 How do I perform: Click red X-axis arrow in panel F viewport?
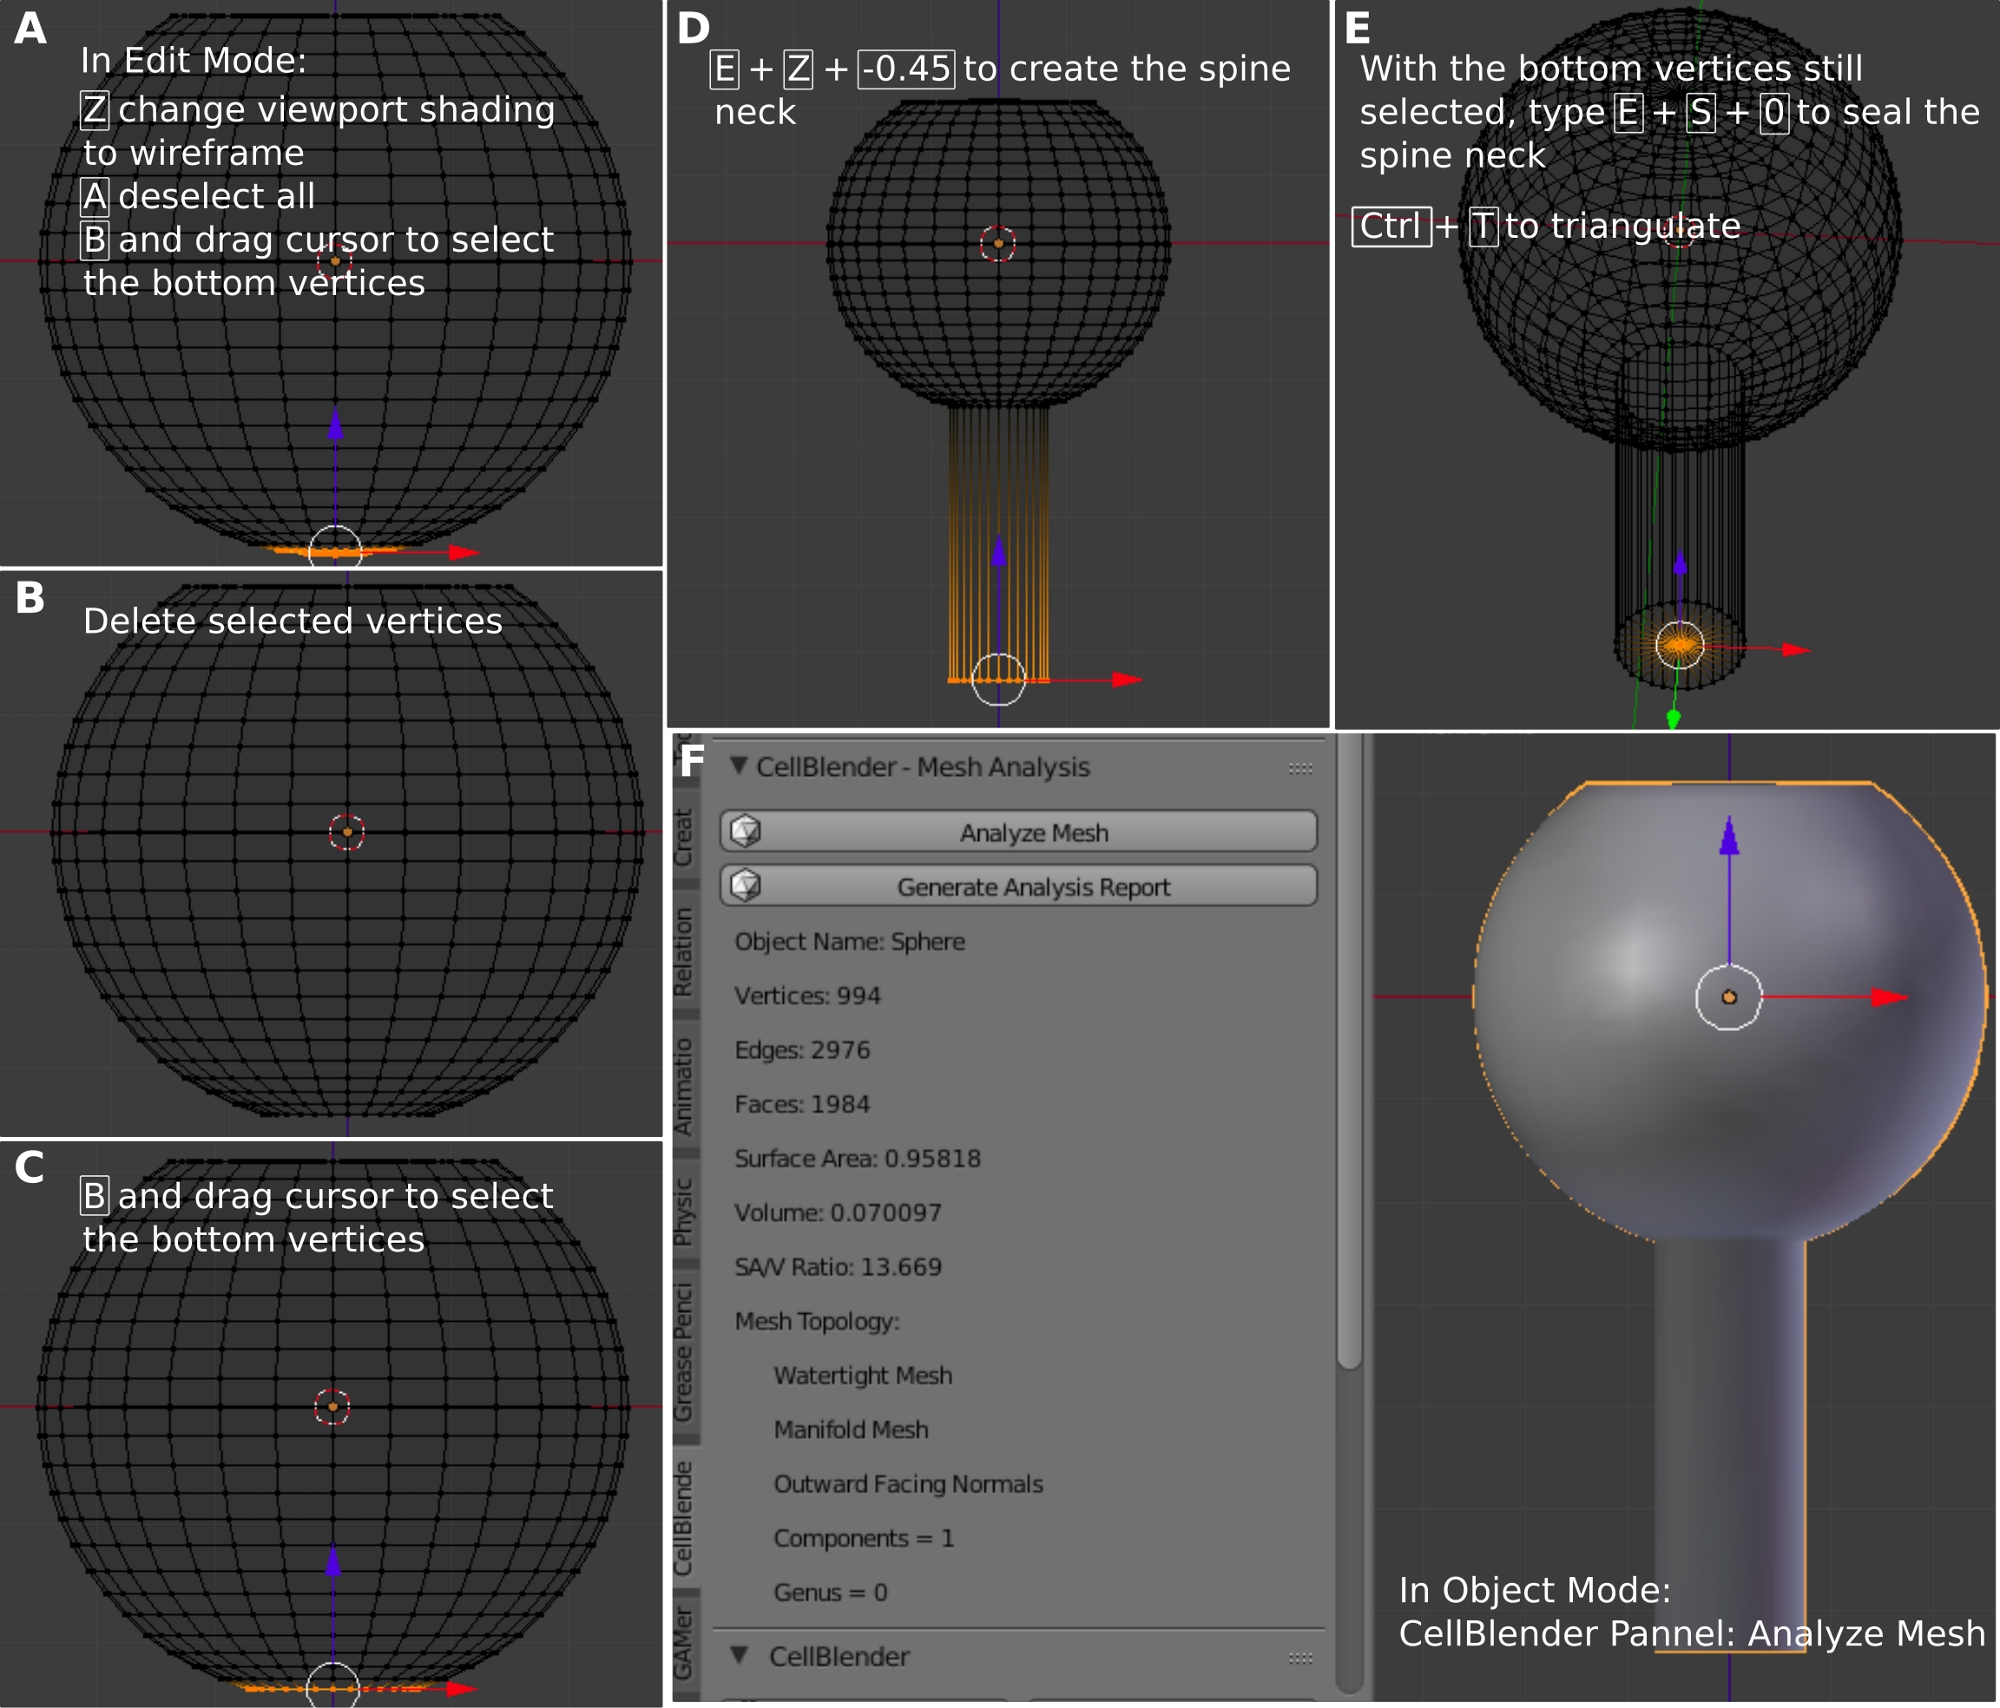[1888, 997]
